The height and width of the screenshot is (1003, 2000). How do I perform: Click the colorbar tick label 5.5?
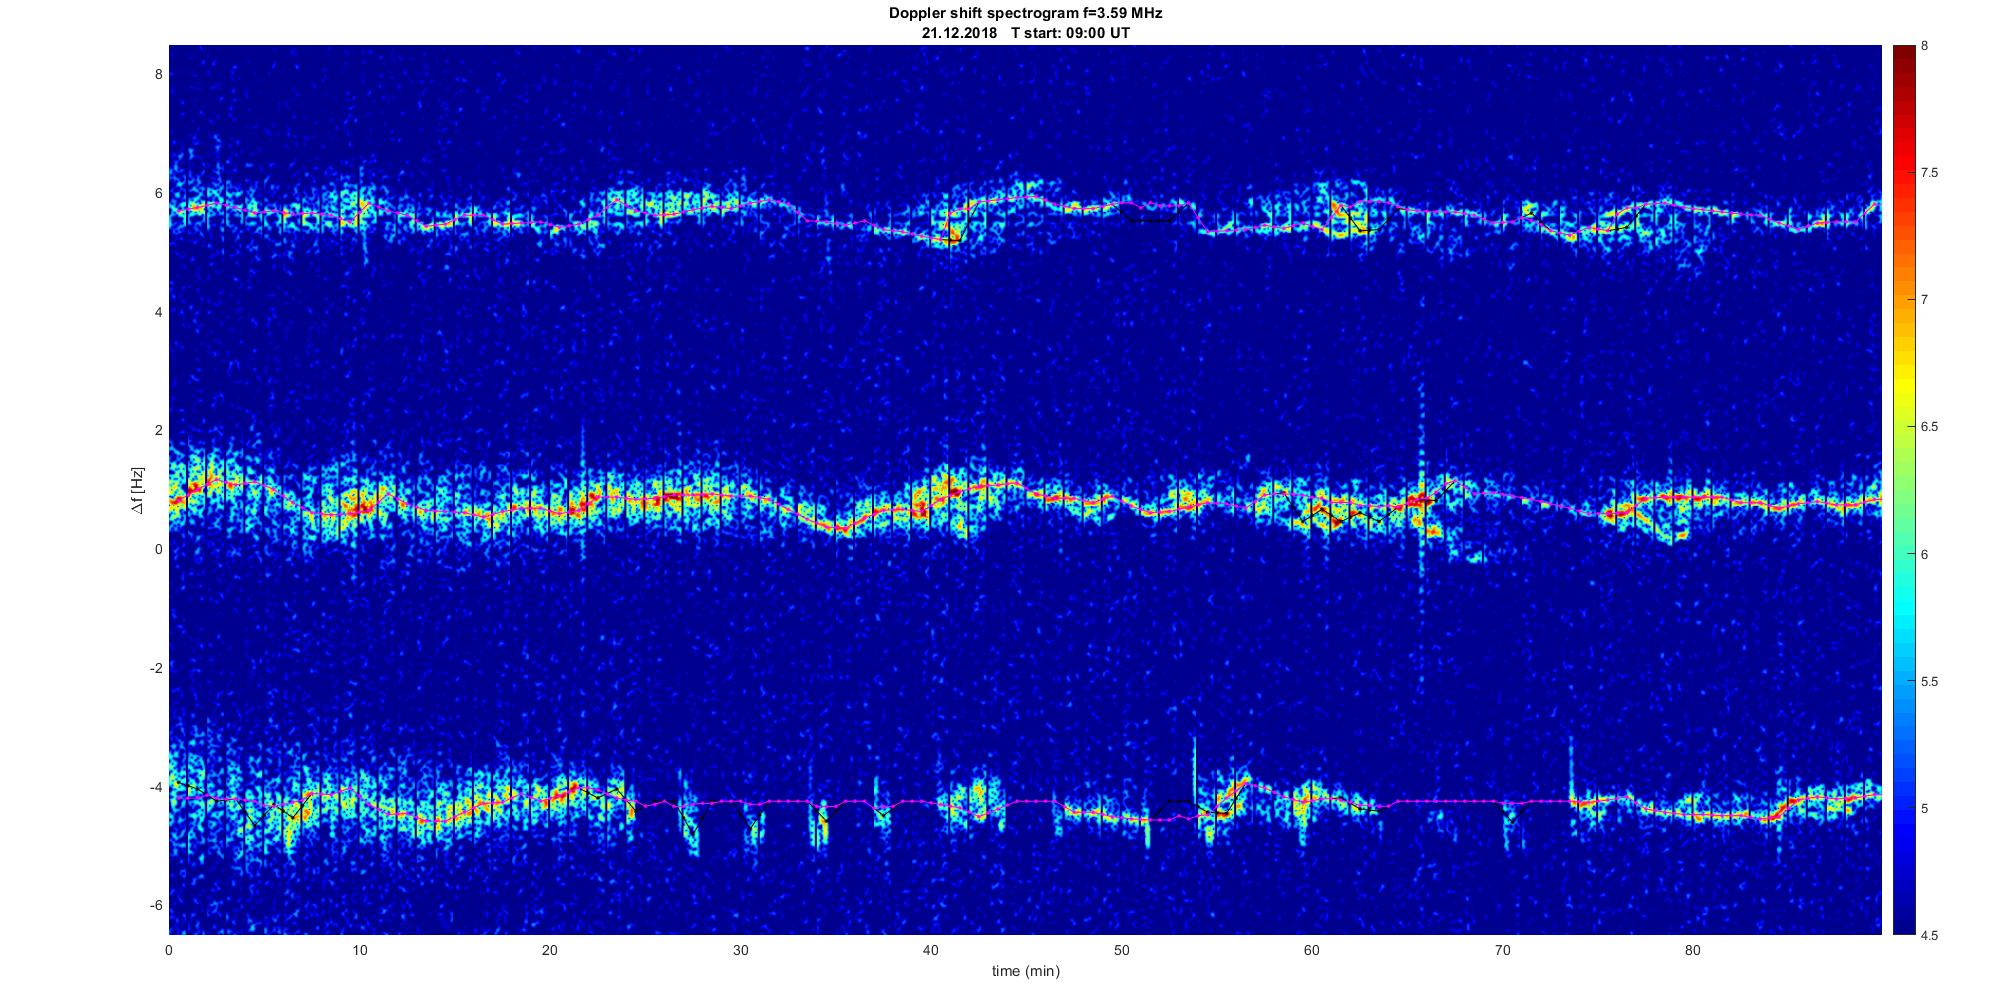(1929, 682)
